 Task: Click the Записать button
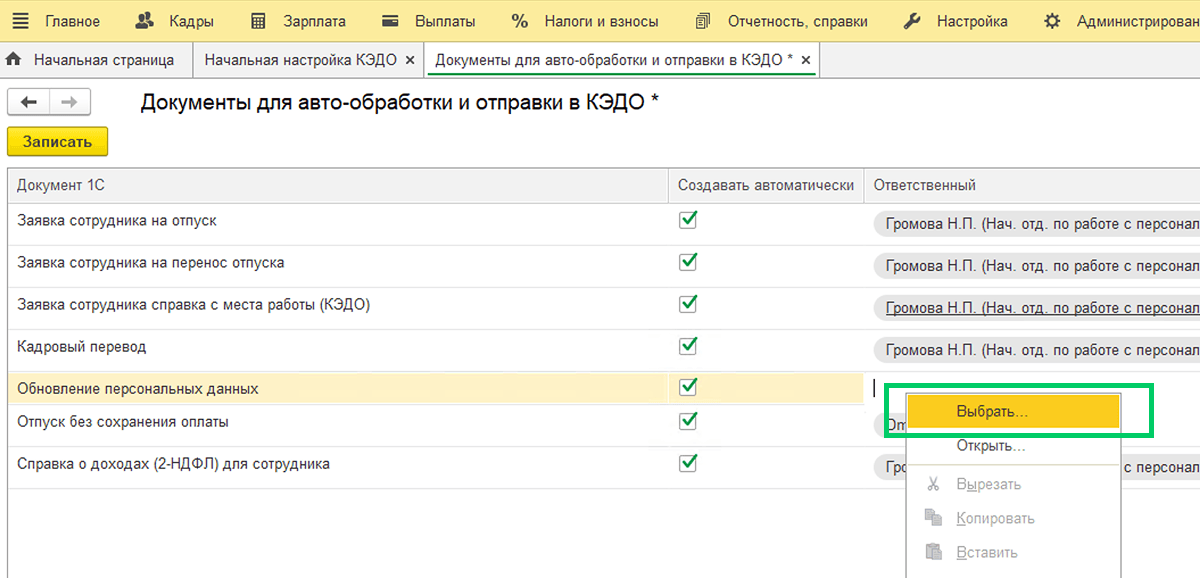[x=57, y=141]
